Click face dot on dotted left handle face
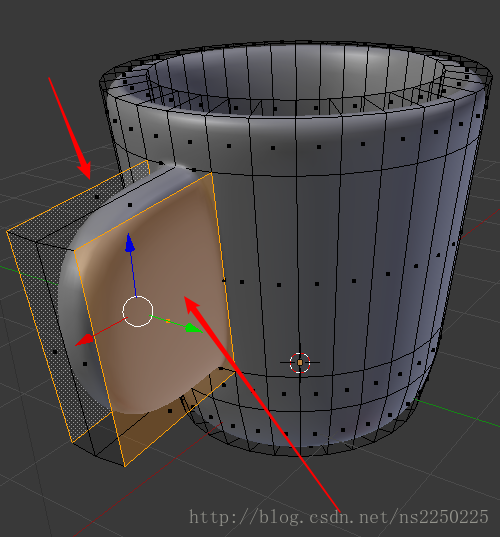Screen dimensions: 500x537 click(55, 352)
